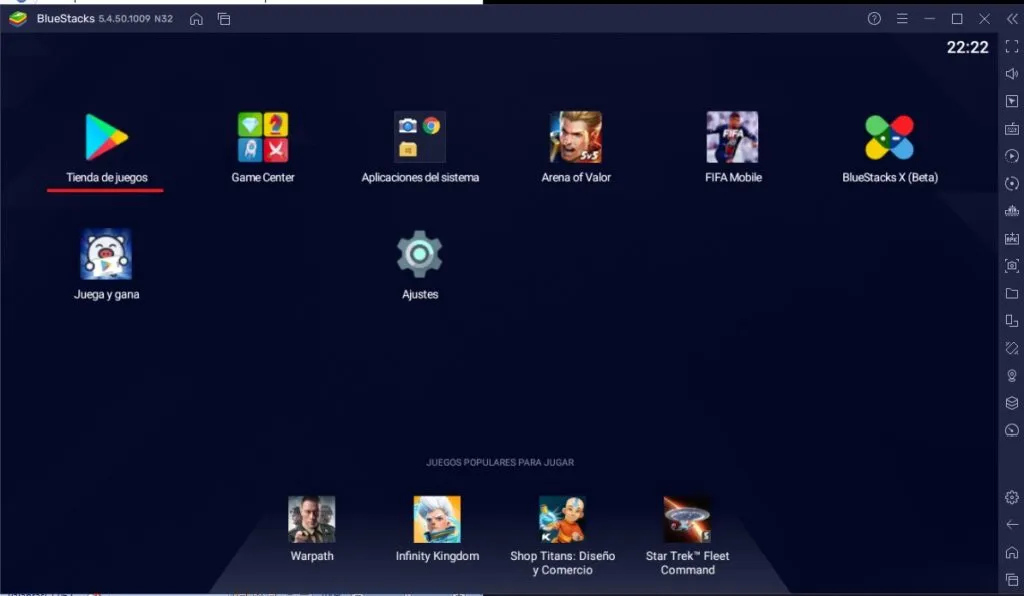1024x596 pixels.
Task: Launch the Game Center app
Action: tap(262, 137)
